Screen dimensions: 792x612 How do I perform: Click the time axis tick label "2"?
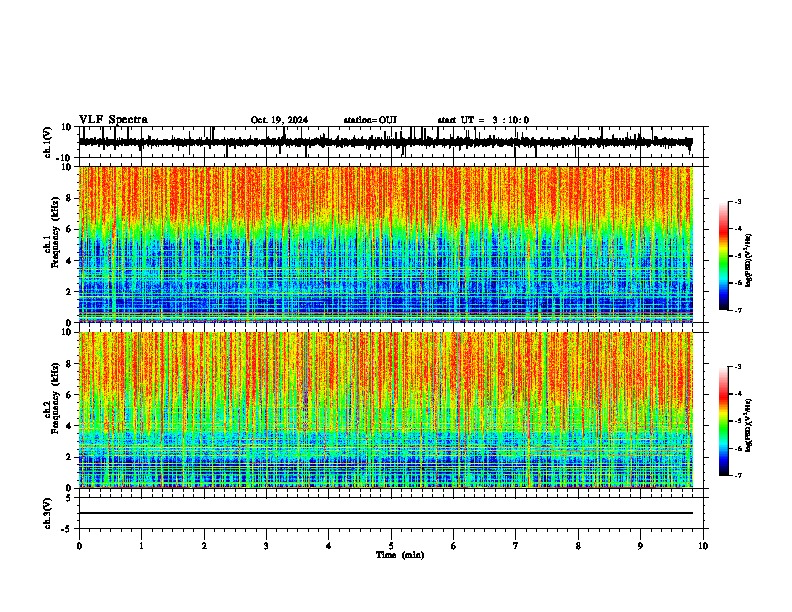[204, 546]
